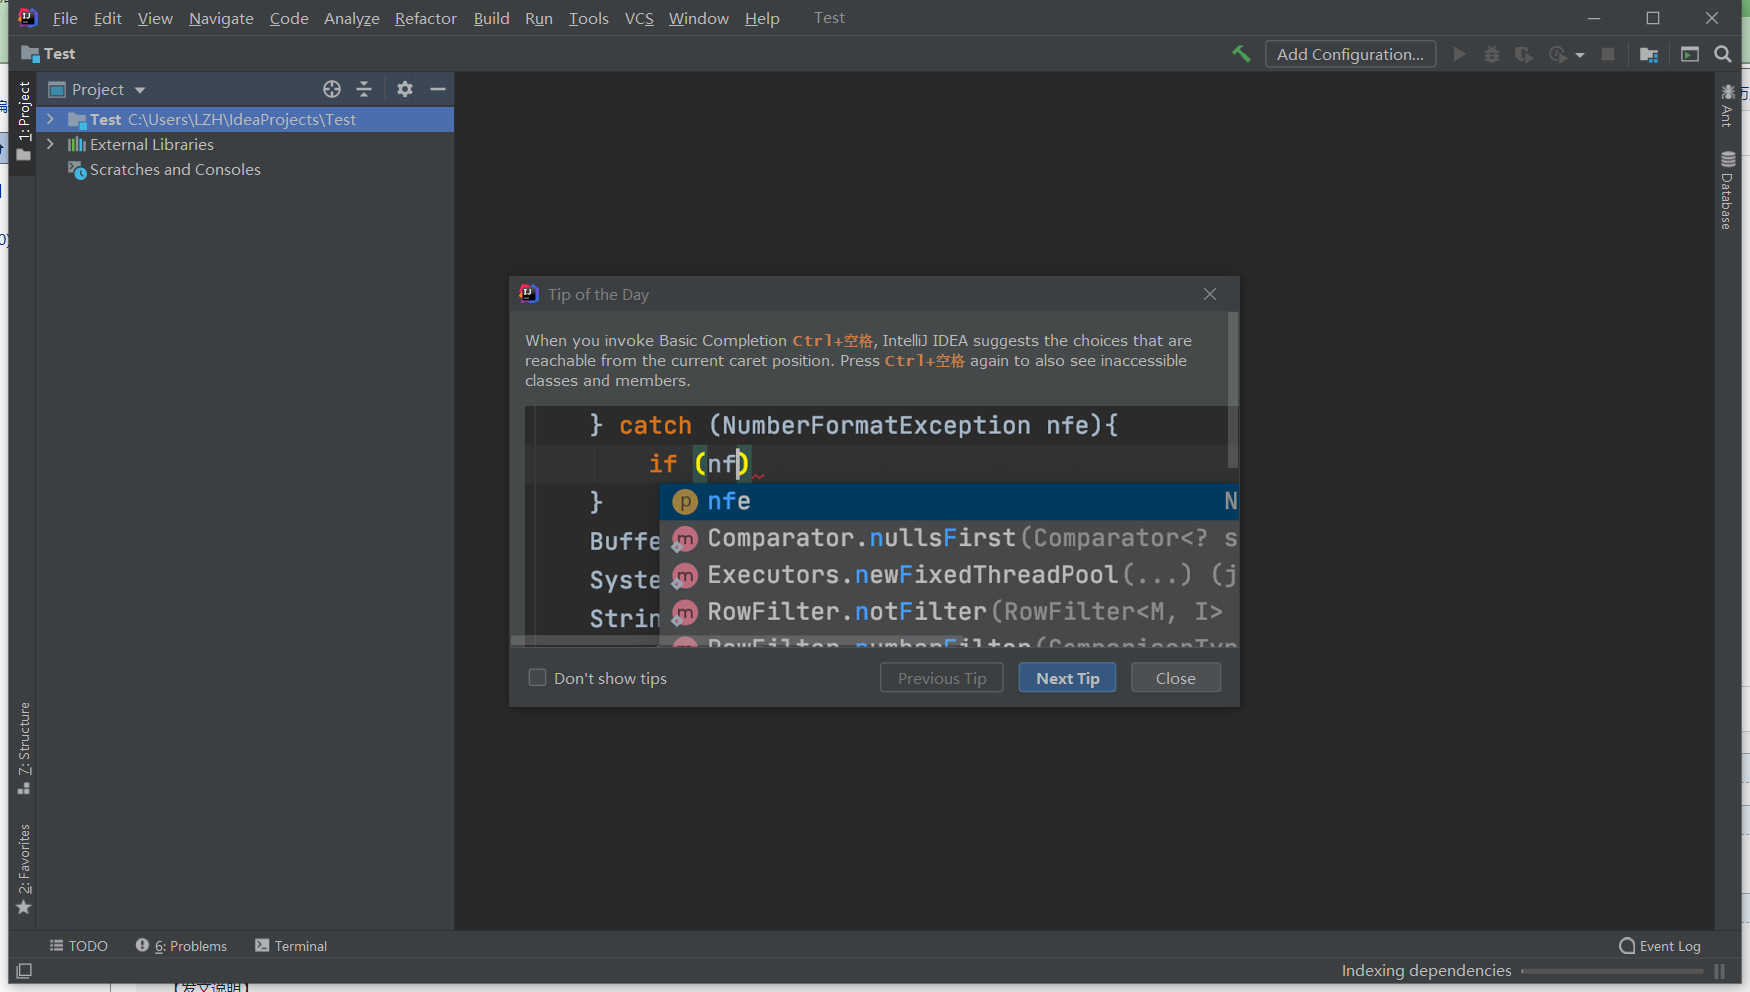Click the Database tool window icon
This screenshot has height=992, width=1750.
pyautogui.click(x=1728, y=159)
